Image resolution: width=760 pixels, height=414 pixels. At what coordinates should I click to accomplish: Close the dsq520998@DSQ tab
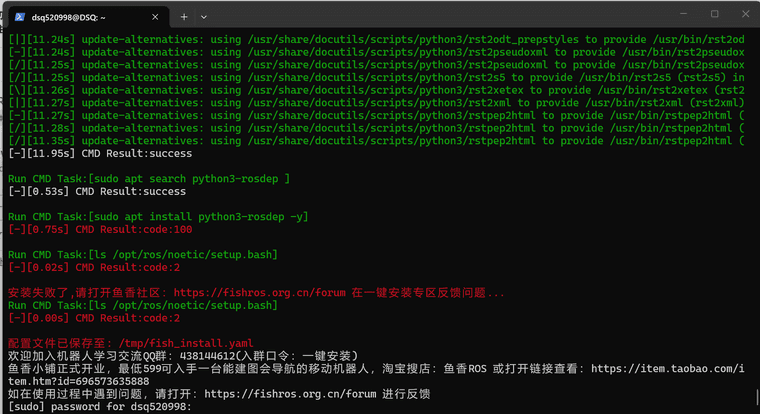155,17
